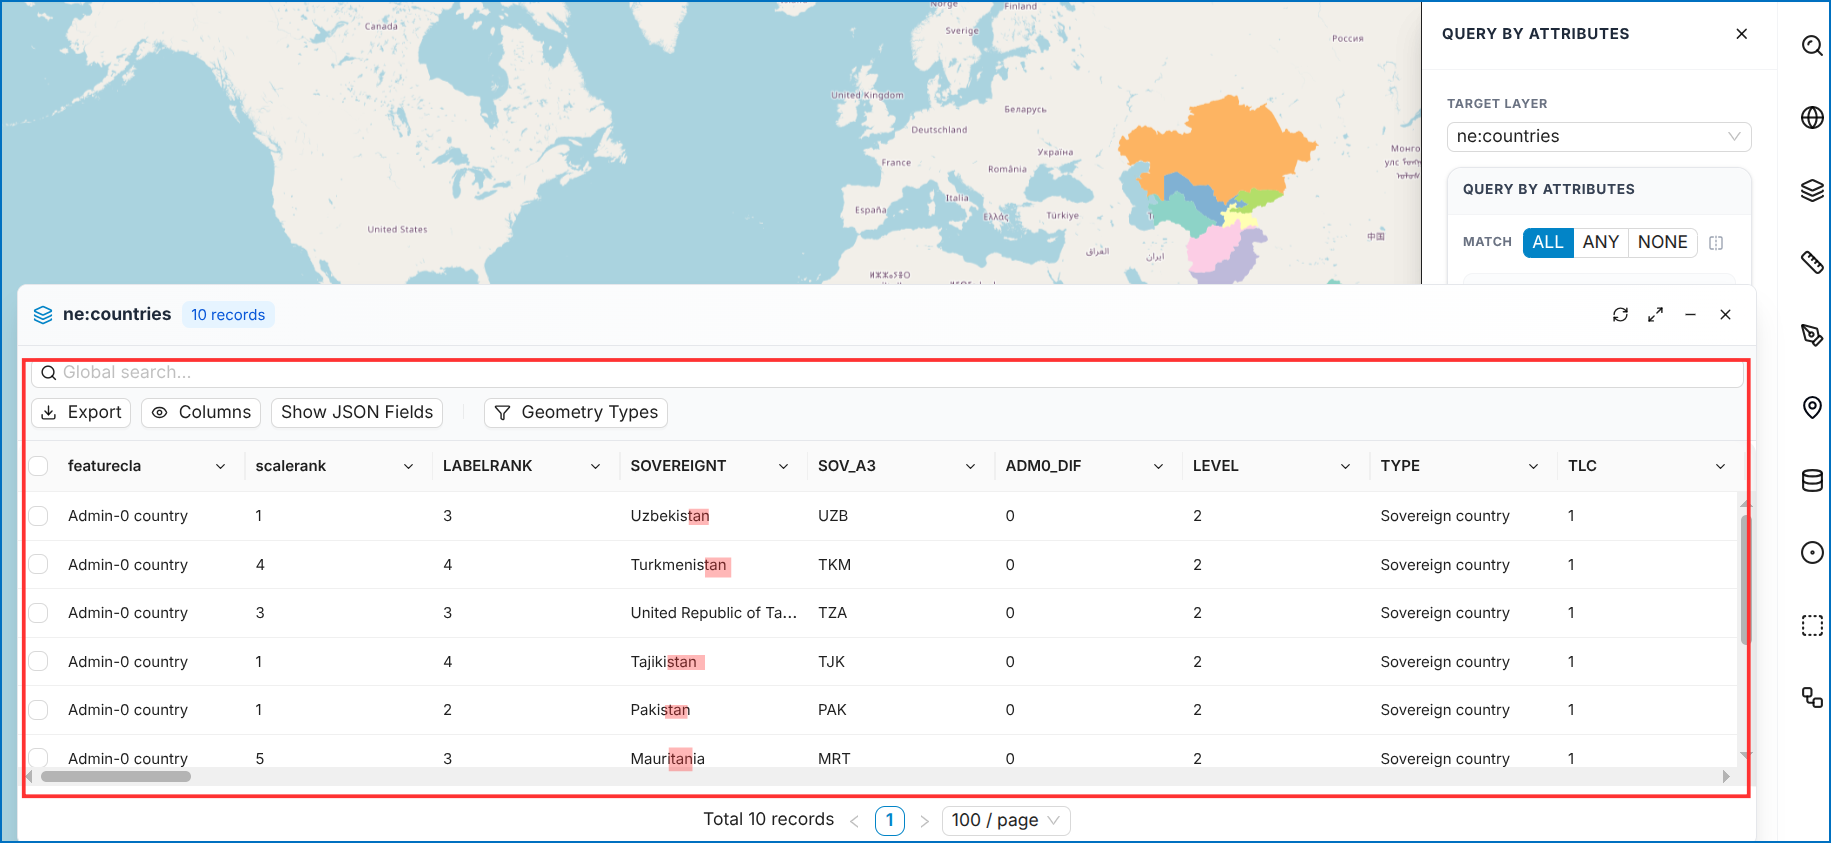Click the table's horizontal scrollbar thumb

click(116, 777)
